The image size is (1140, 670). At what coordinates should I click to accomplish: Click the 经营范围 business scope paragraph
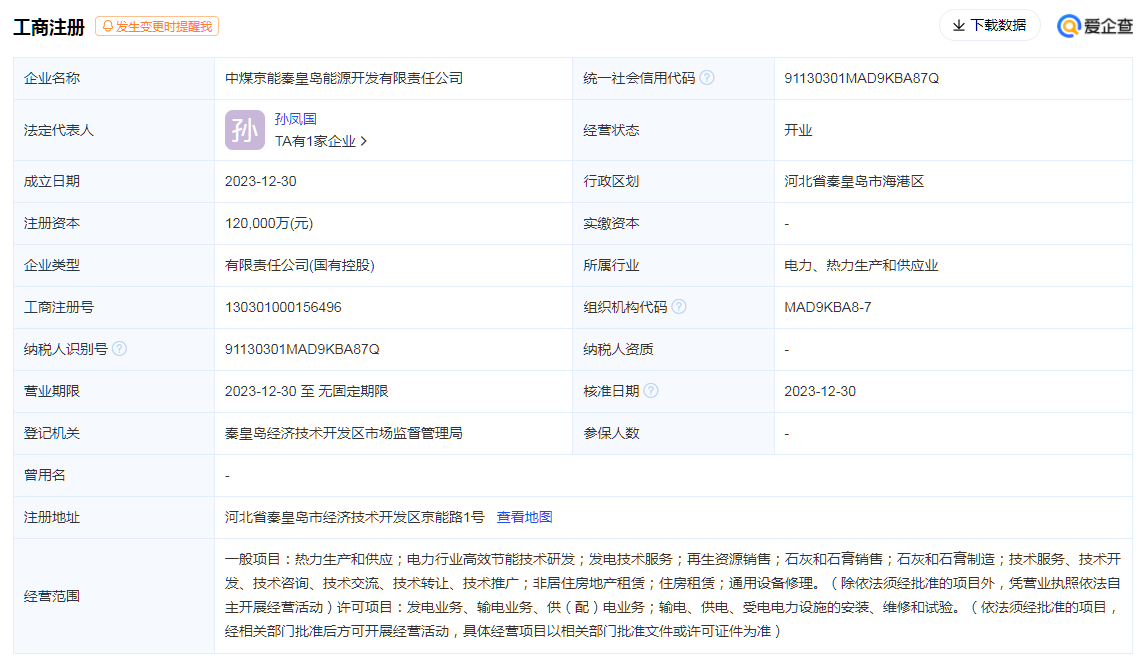click(673, 595)
